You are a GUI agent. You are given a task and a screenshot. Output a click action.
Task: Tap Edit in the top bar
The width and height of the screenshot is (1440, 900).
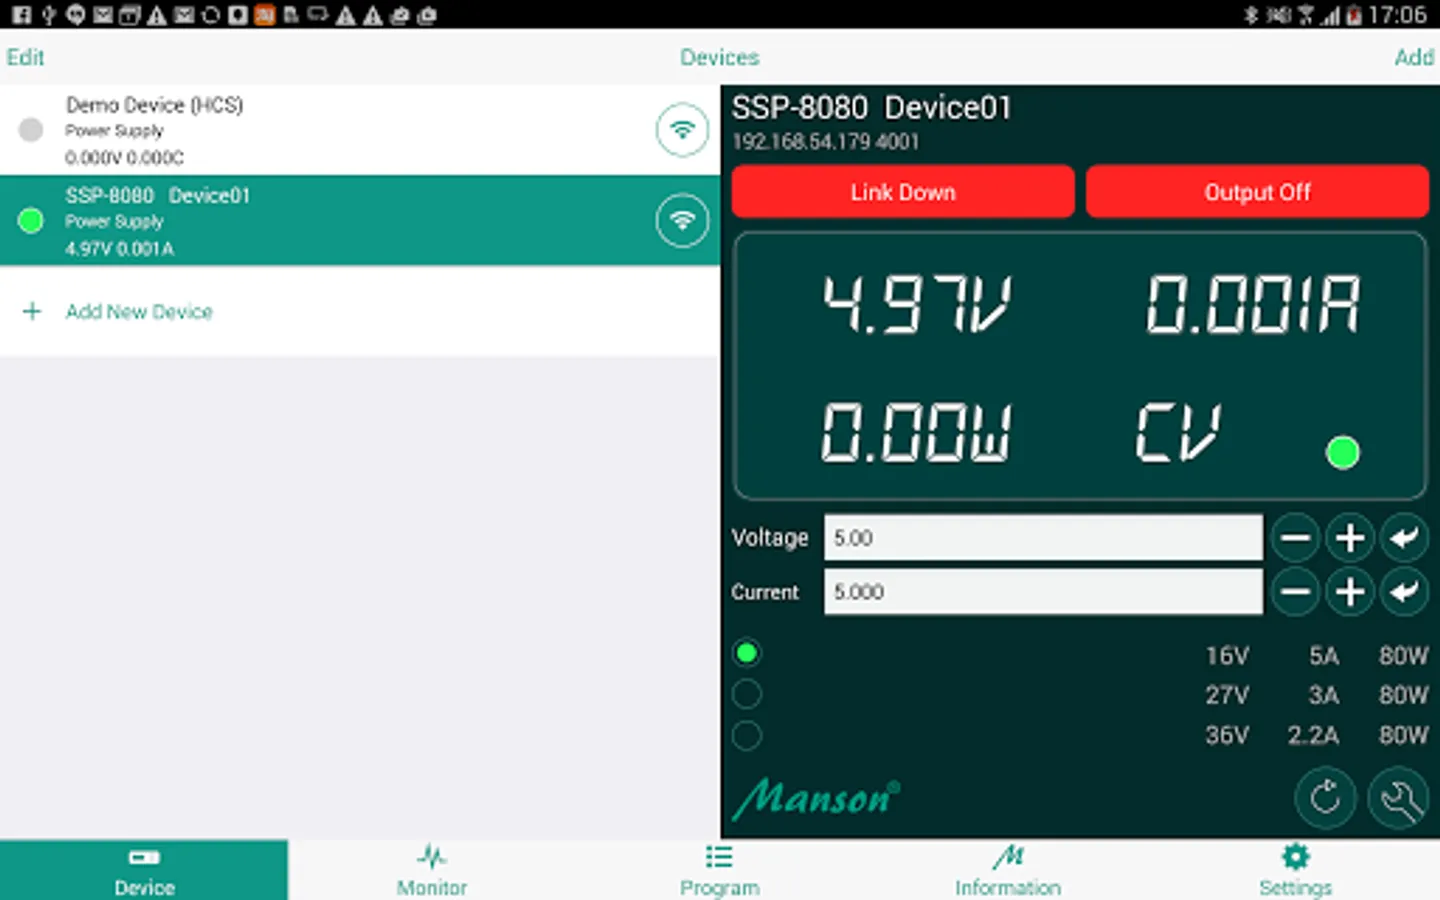point(25,57)
